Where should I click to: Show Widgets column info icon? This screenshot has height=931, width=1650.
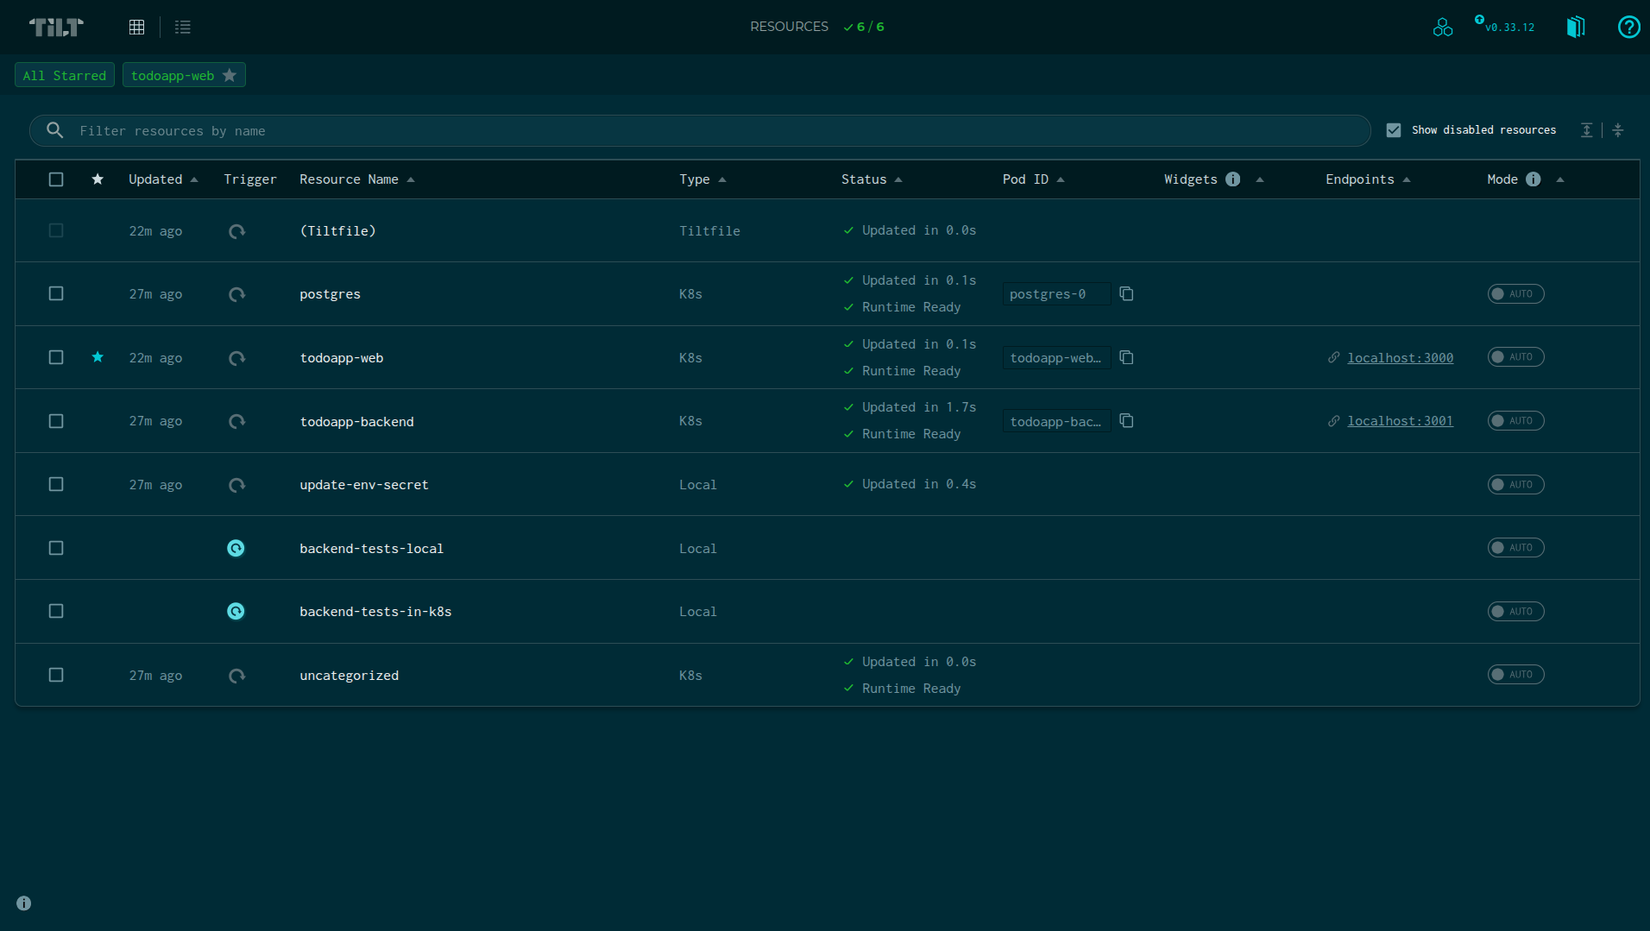coord(1233,180)
